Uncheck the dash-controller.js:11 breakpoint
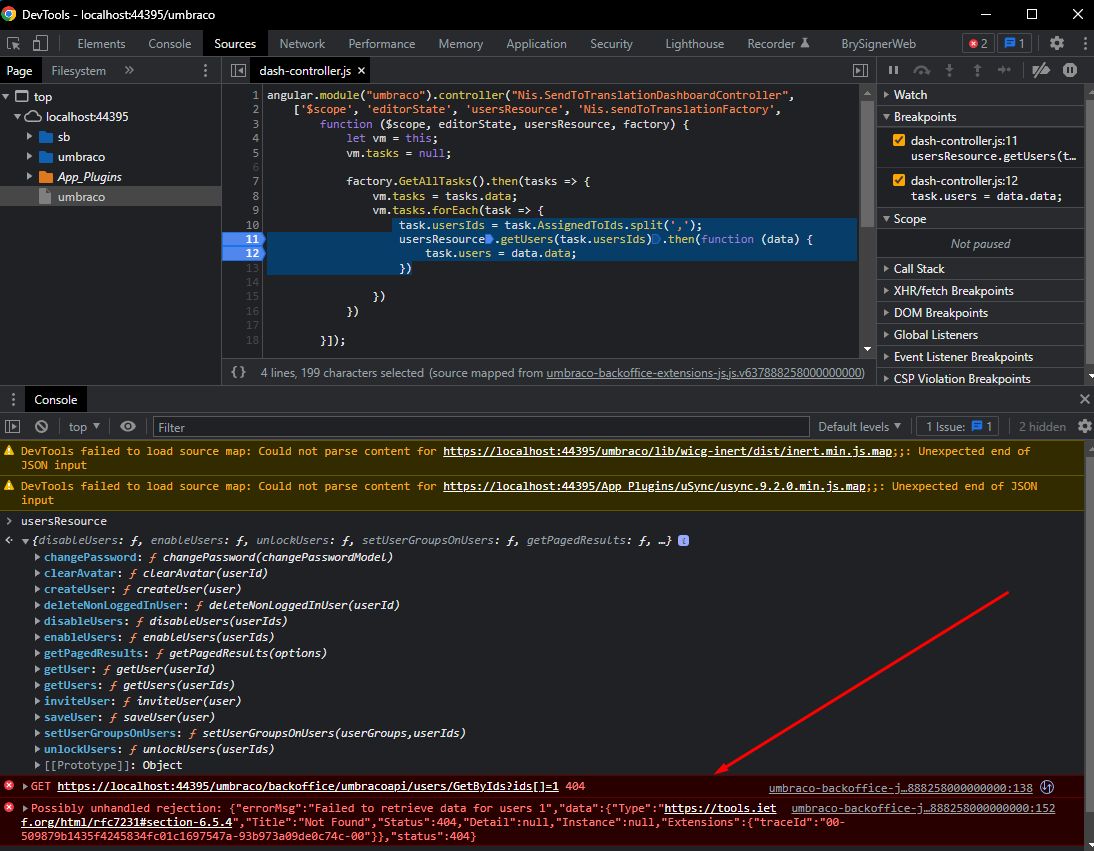Screen dimensions: 1094x851 tap(899, 140)
